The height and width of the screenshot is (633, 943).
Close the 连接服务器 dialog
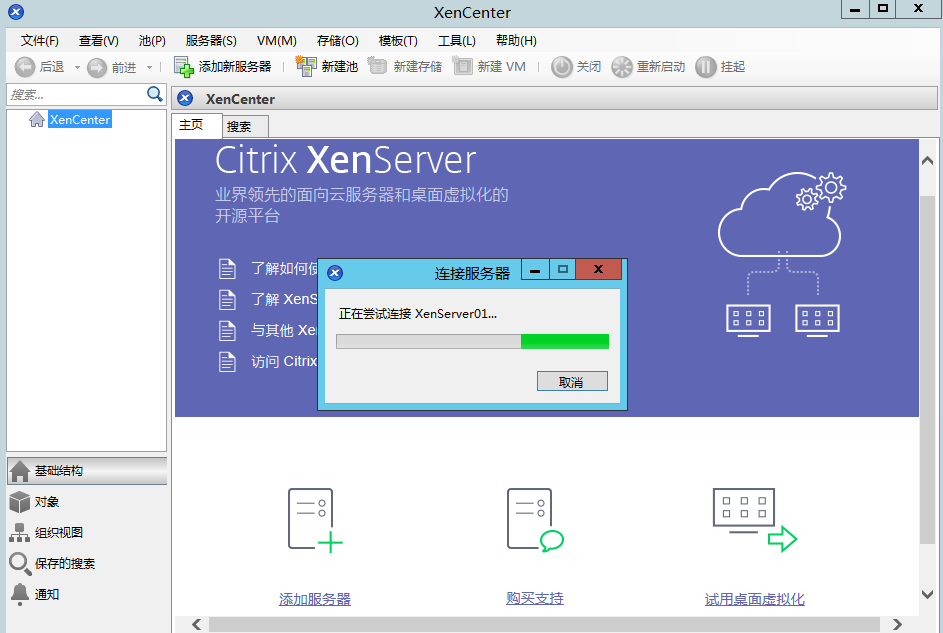click(x=598, y=269)
